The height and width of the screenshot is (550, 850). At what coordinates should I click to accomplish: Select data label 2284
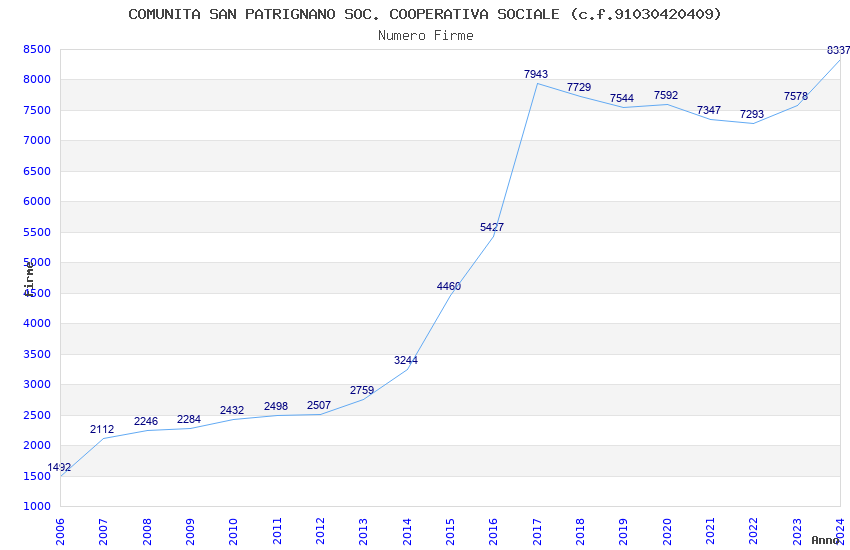pos(189,419)
